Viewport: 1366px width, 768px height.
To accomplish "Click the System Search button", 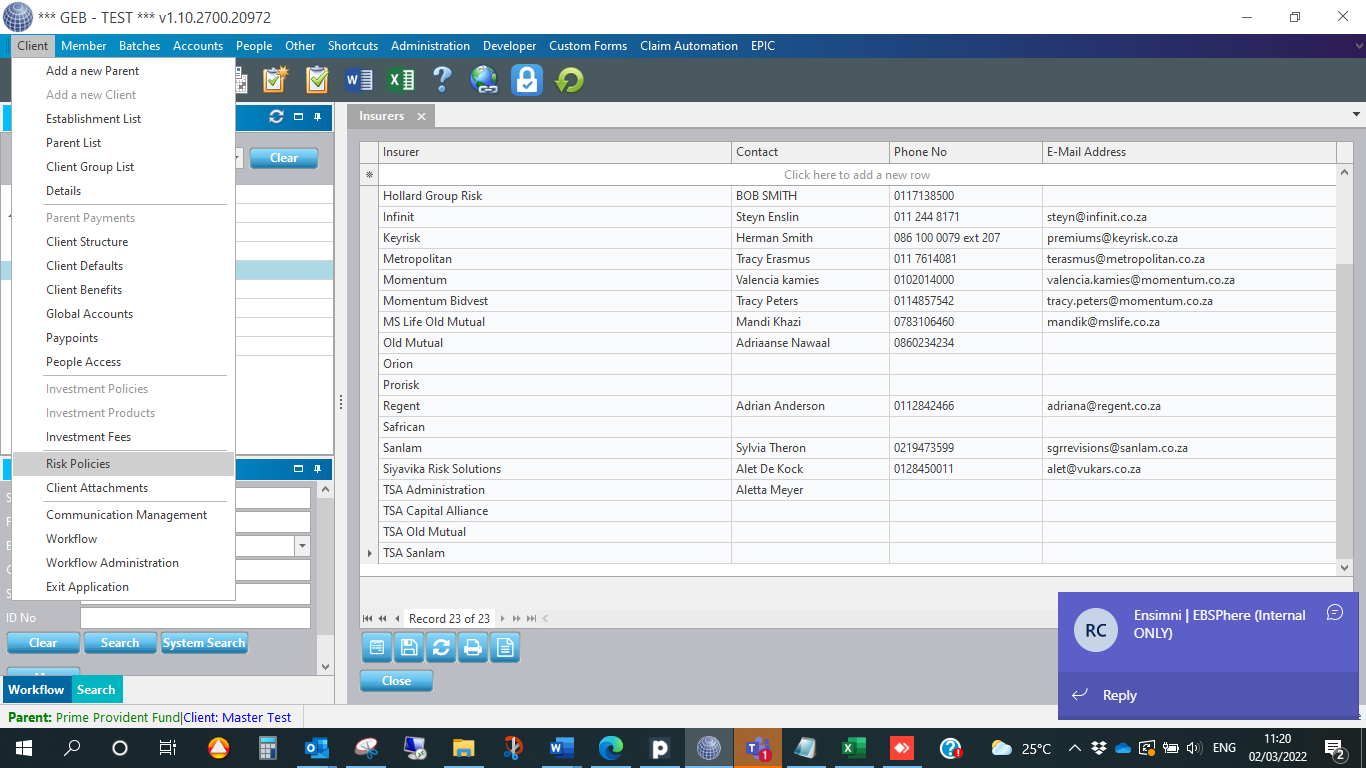I will pos(204,643).
